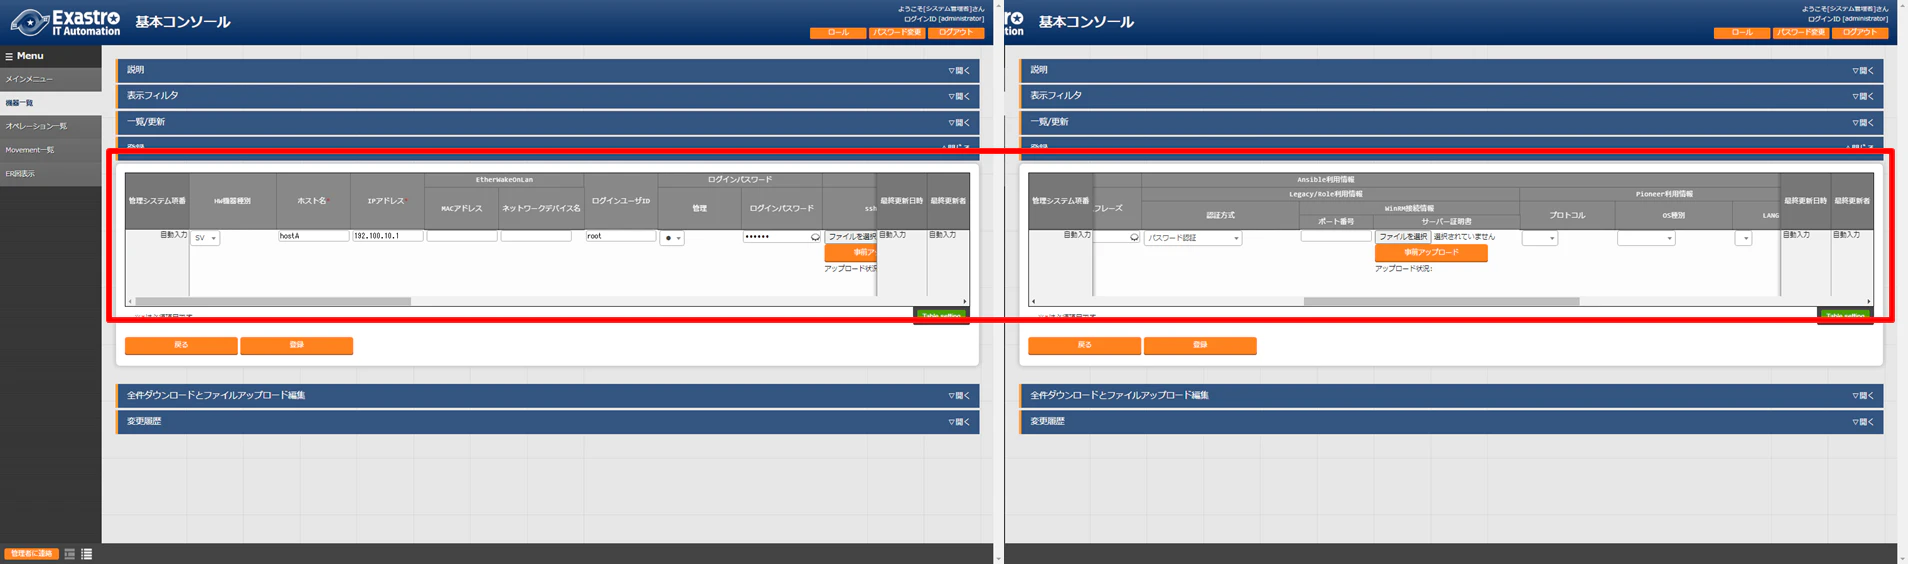Viewport: 1908px width, 564px height.
Task: Click ファイルを選択 under サーバー証明書
Action: [1403, 237]
